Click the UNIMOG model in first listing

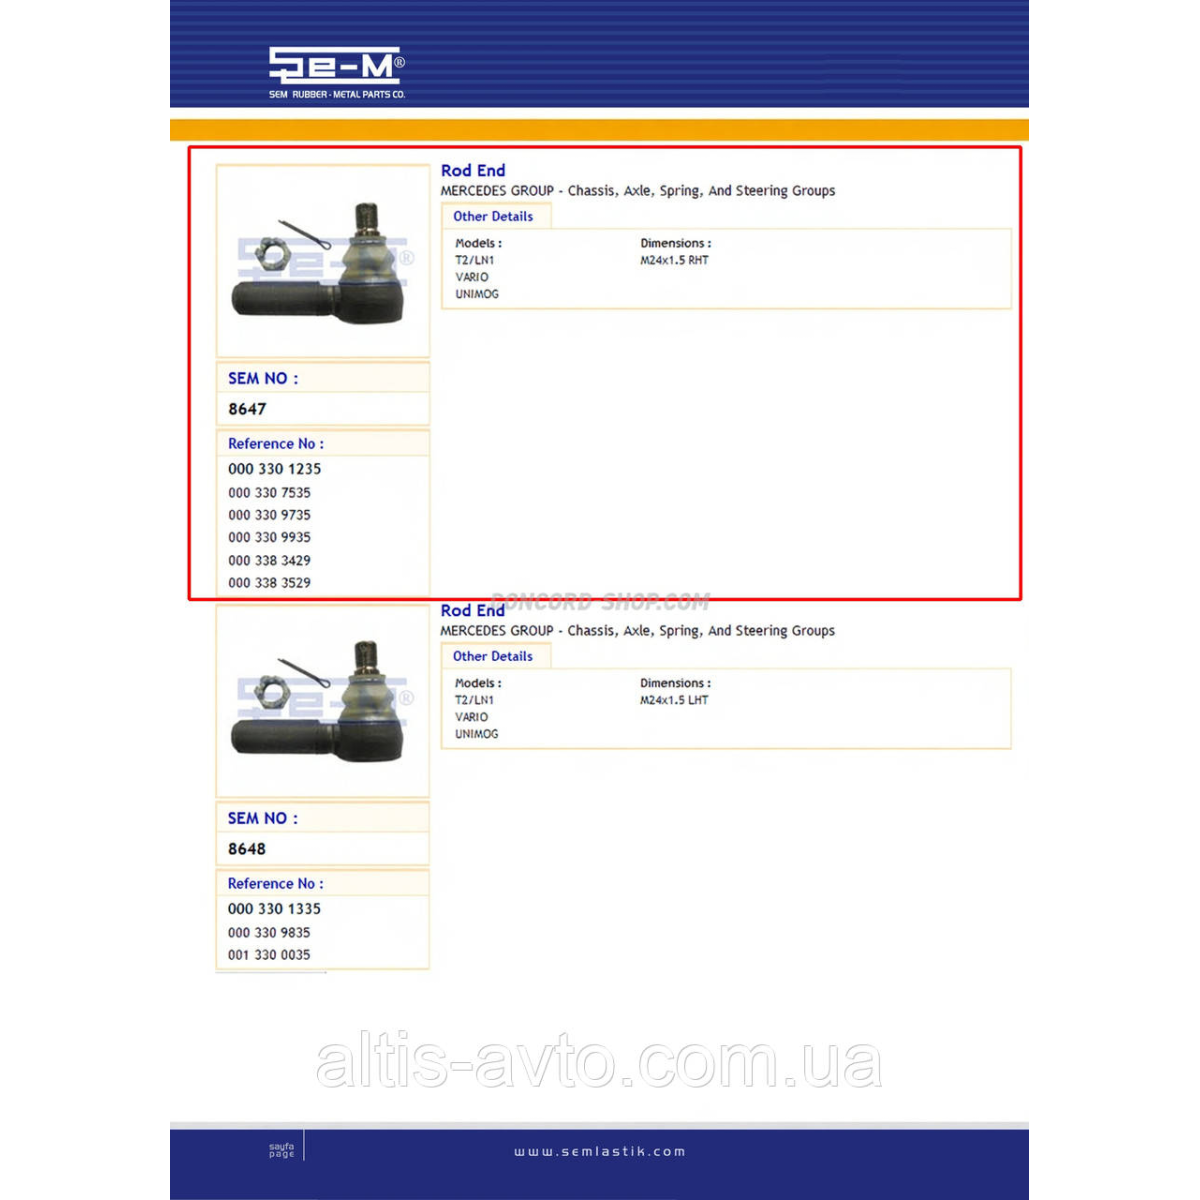tap(477, 294)
